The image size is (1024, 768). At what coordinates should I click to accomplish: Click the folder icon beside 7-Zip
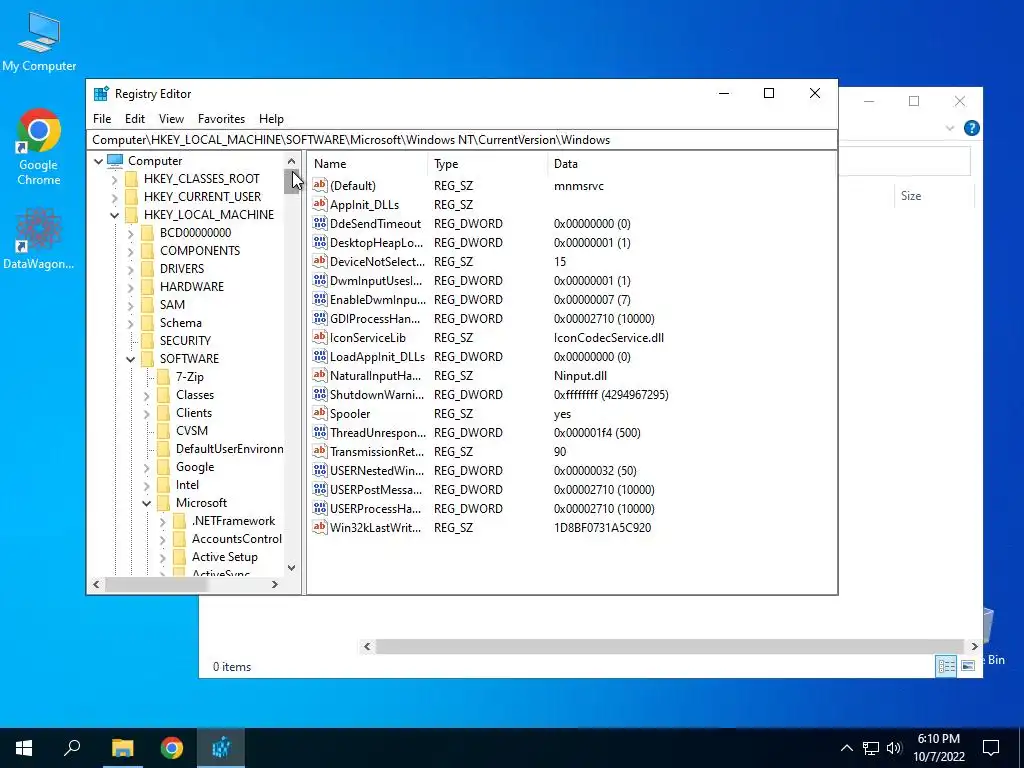(163, 377)
